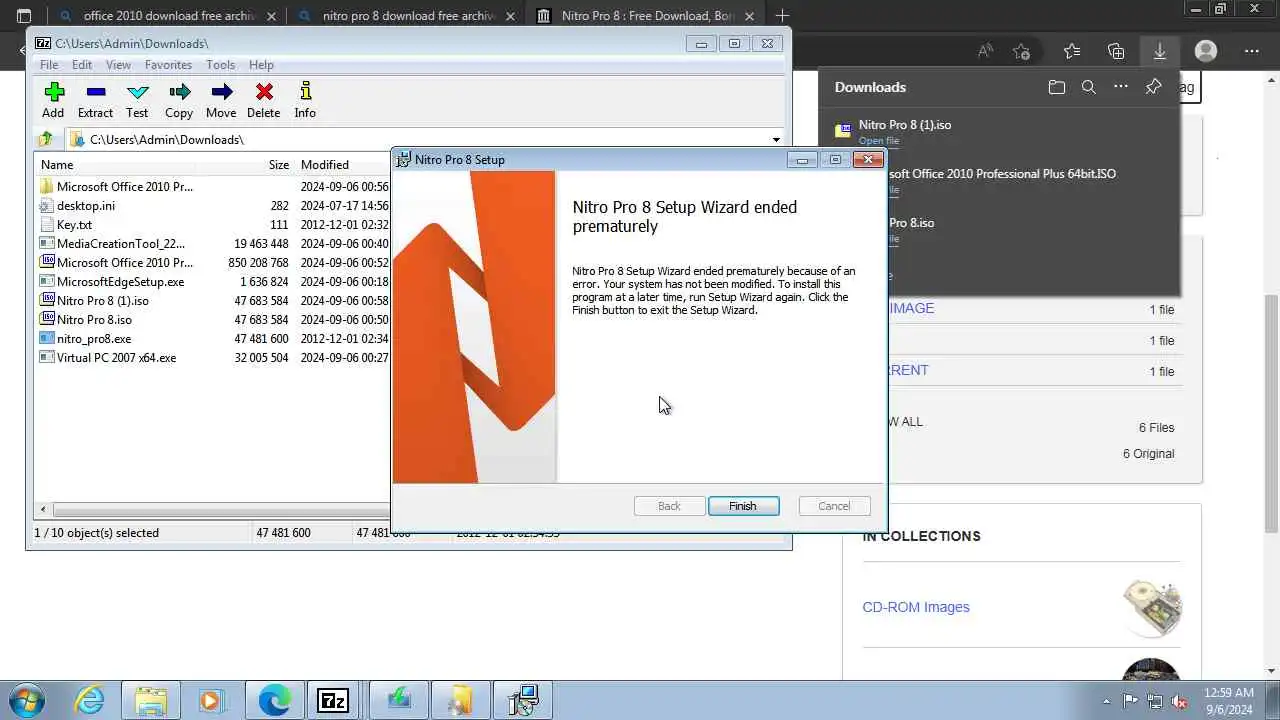Viewport: 1280px width, 720px height.
Task: Select MediaCreationTool_22 file in 7-Zip list
Action: (120, 244)
